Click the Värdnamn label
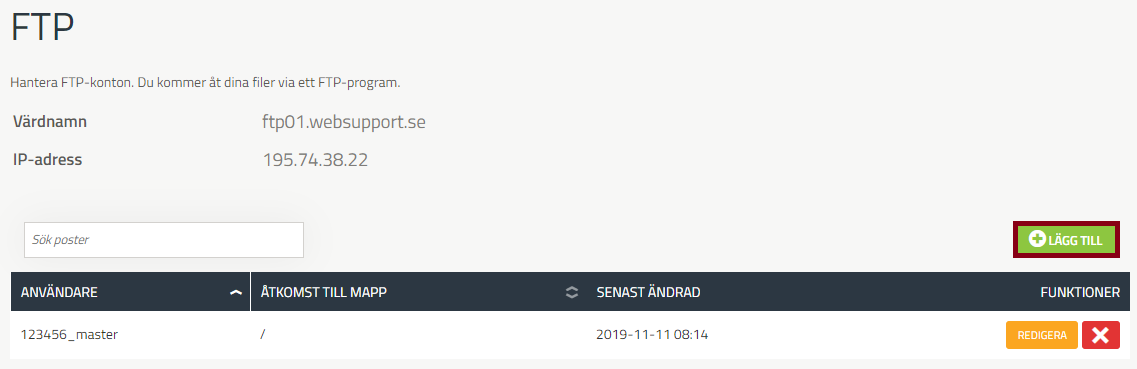 [x=50, y=122]
